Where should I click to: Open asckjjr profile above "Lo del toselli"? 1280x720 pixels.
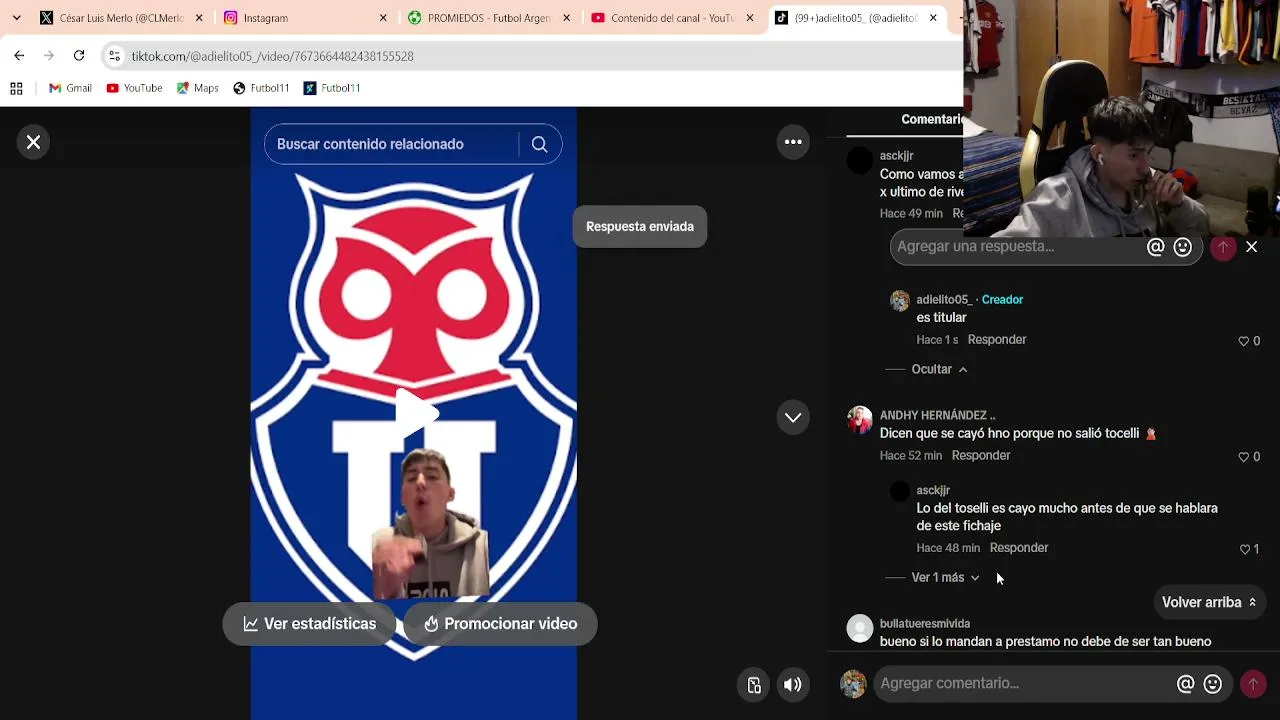click(933, 490)
